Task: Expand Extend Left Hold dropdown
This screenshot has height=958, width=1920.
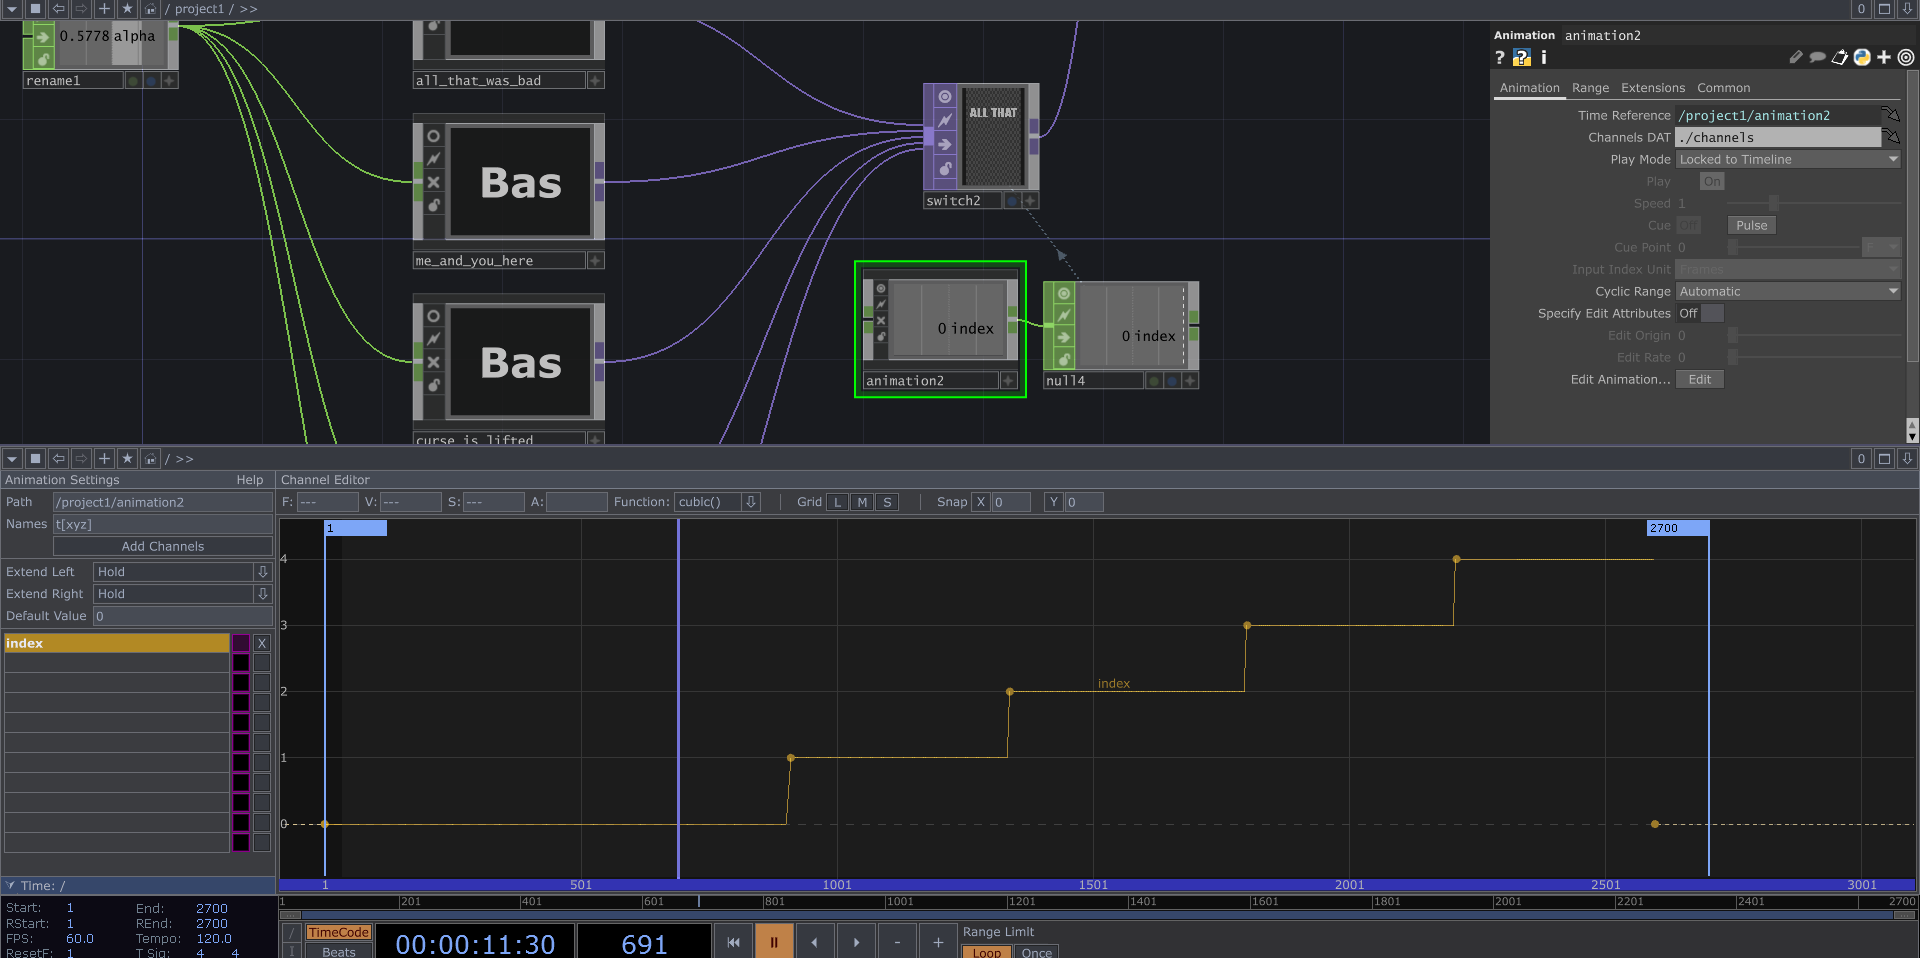Action: click(x=262, y=572)
